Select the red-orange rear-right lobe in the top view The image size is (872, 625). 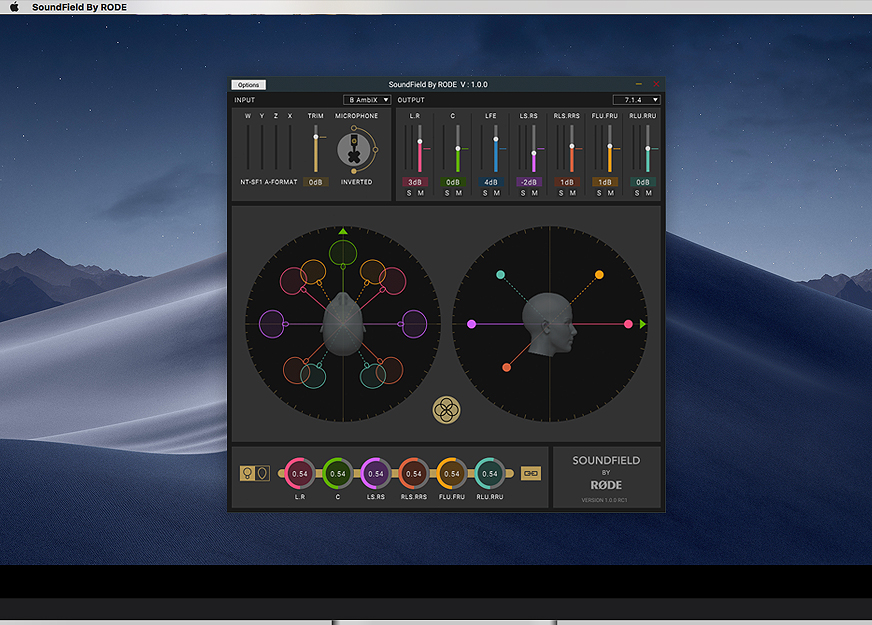coord(390,370)
